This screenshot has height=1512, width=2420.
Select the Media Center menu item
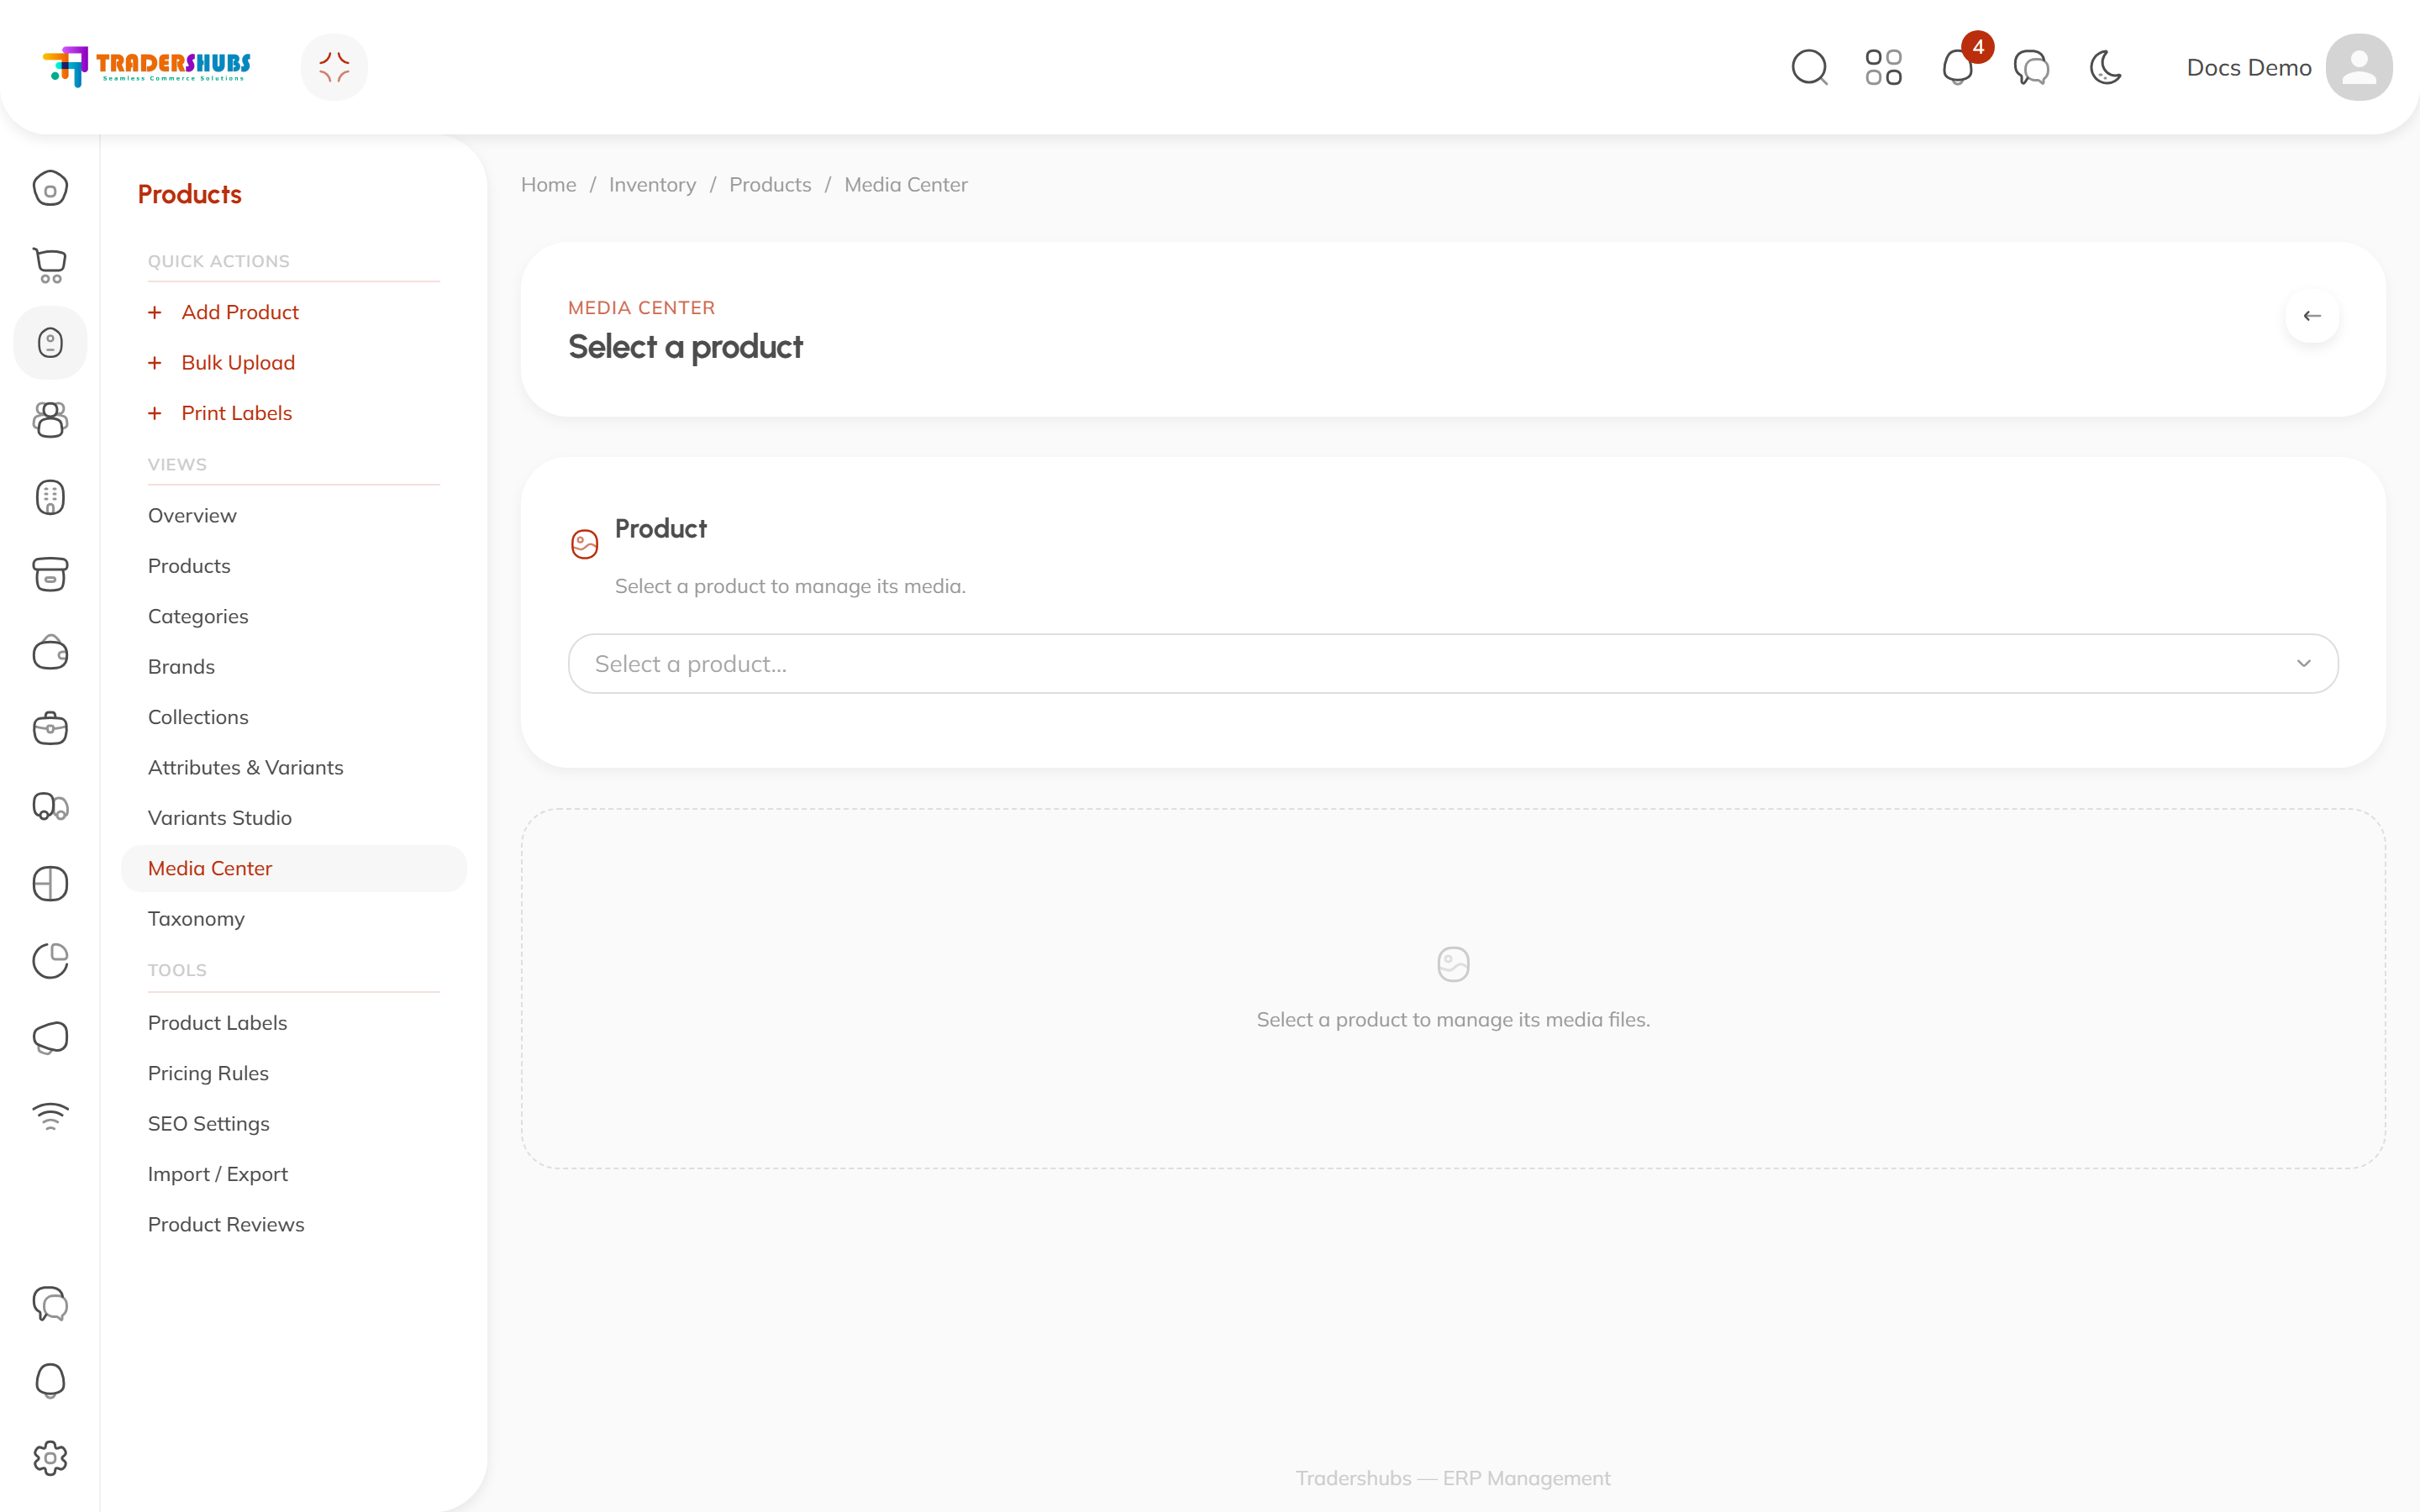pyautogui.click(x=294, y=868)
